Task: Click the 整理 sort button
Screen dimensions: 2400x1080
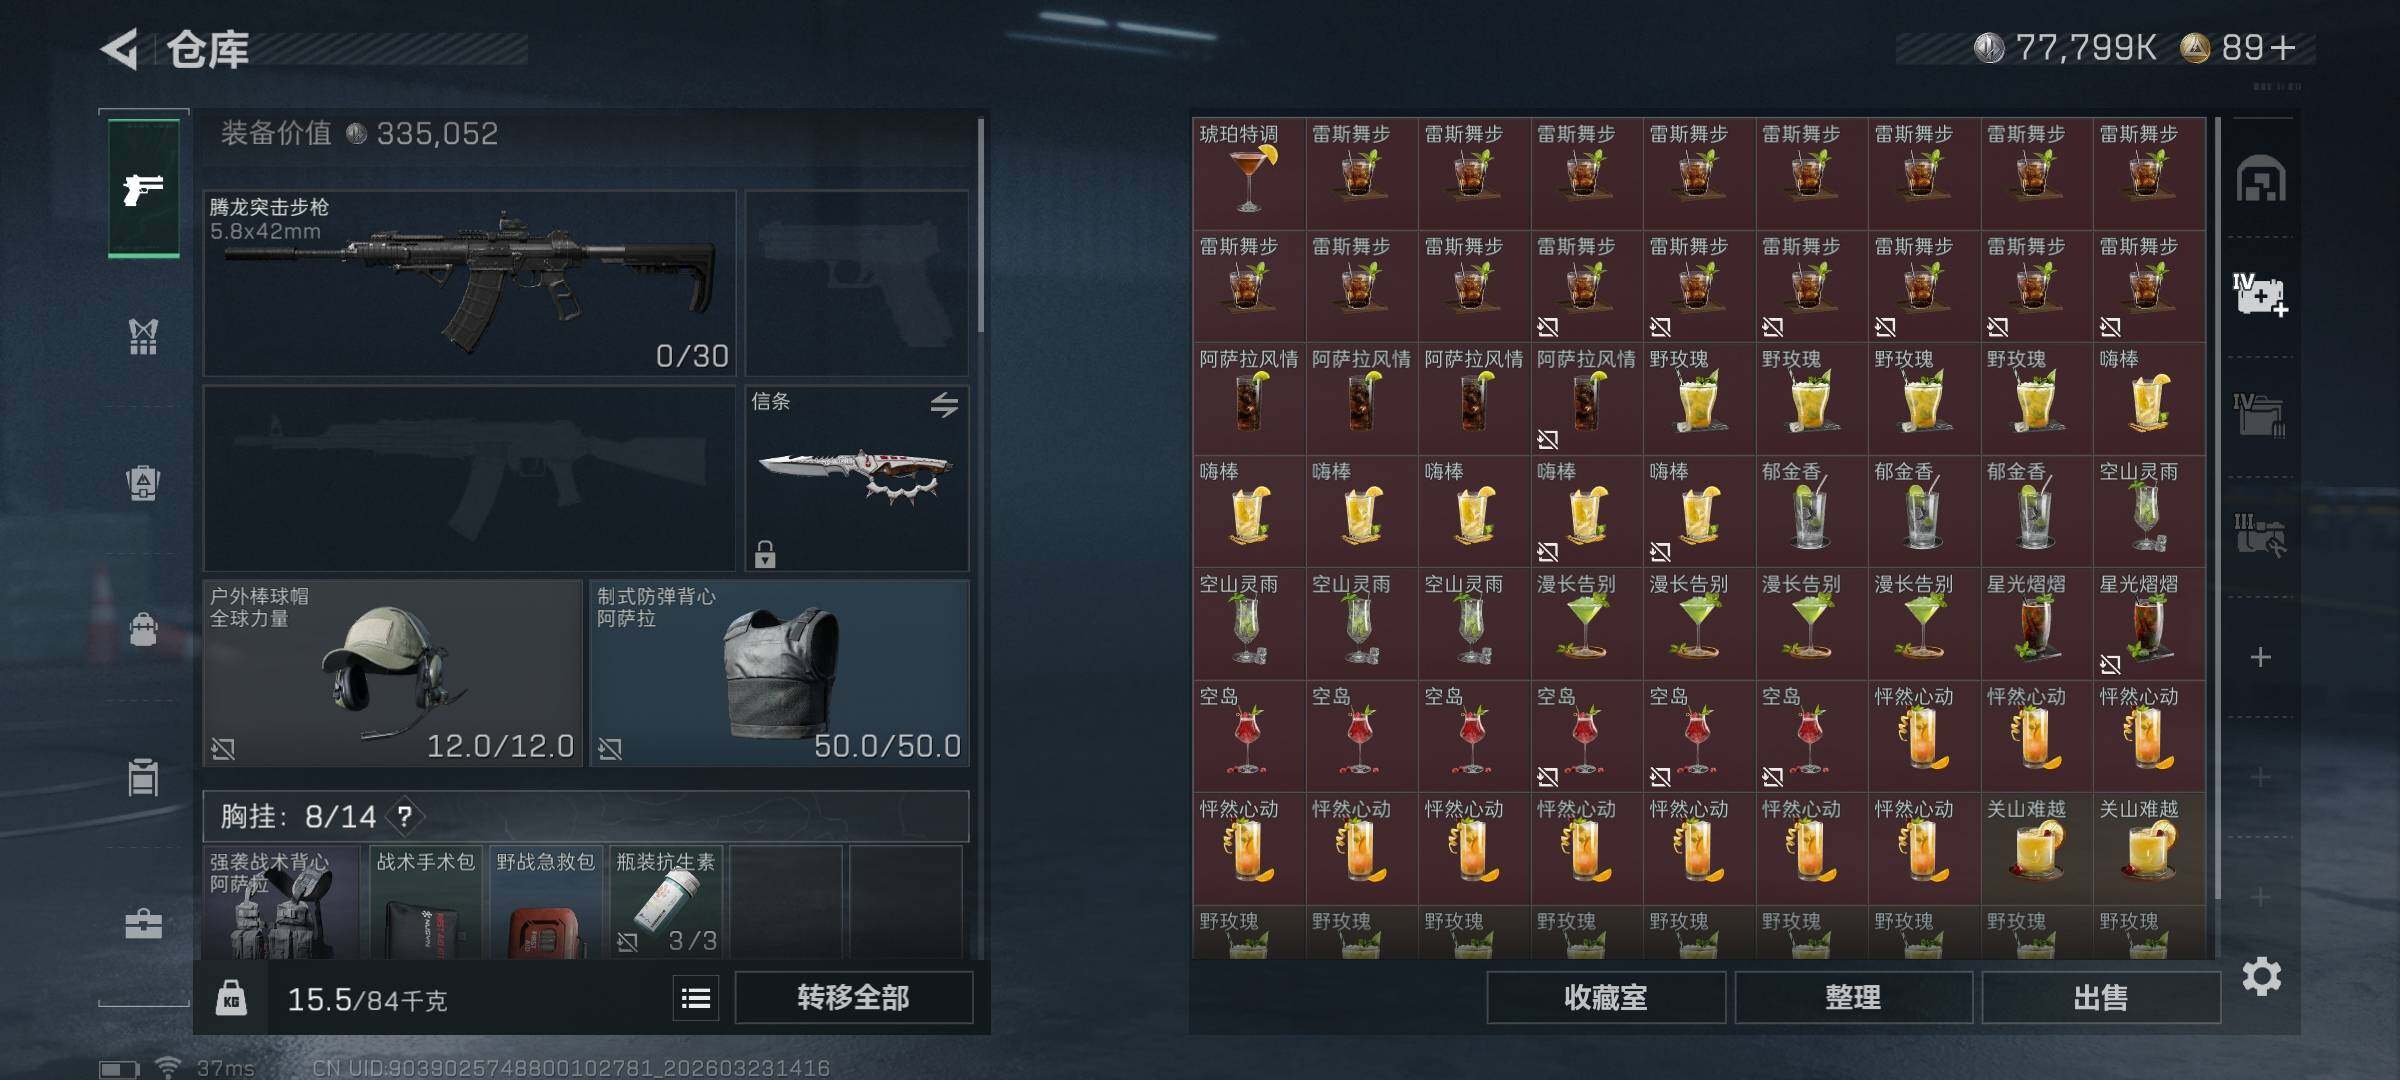Action: tap(1853, 997)
